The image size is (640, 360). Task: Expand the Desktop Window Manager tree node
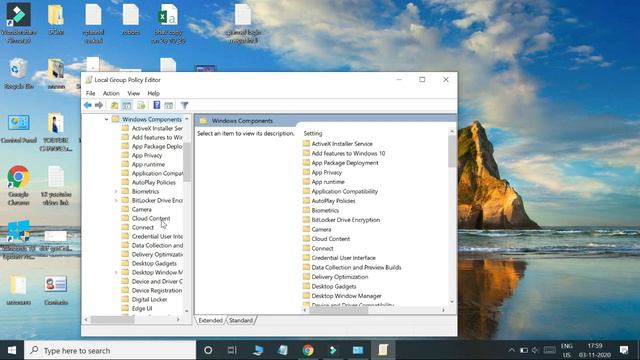pyautogui.click(x=116, y=272)
